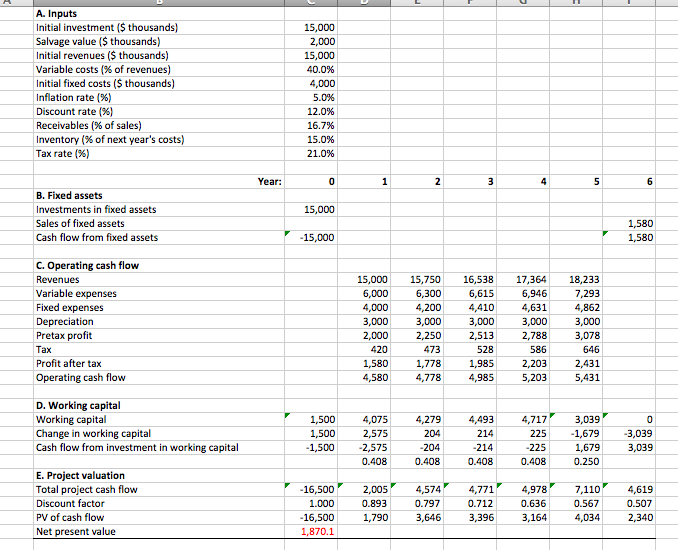678x550 pixels.
Task: Select Profit after tax value 1,778
Action: coord(417,364)
